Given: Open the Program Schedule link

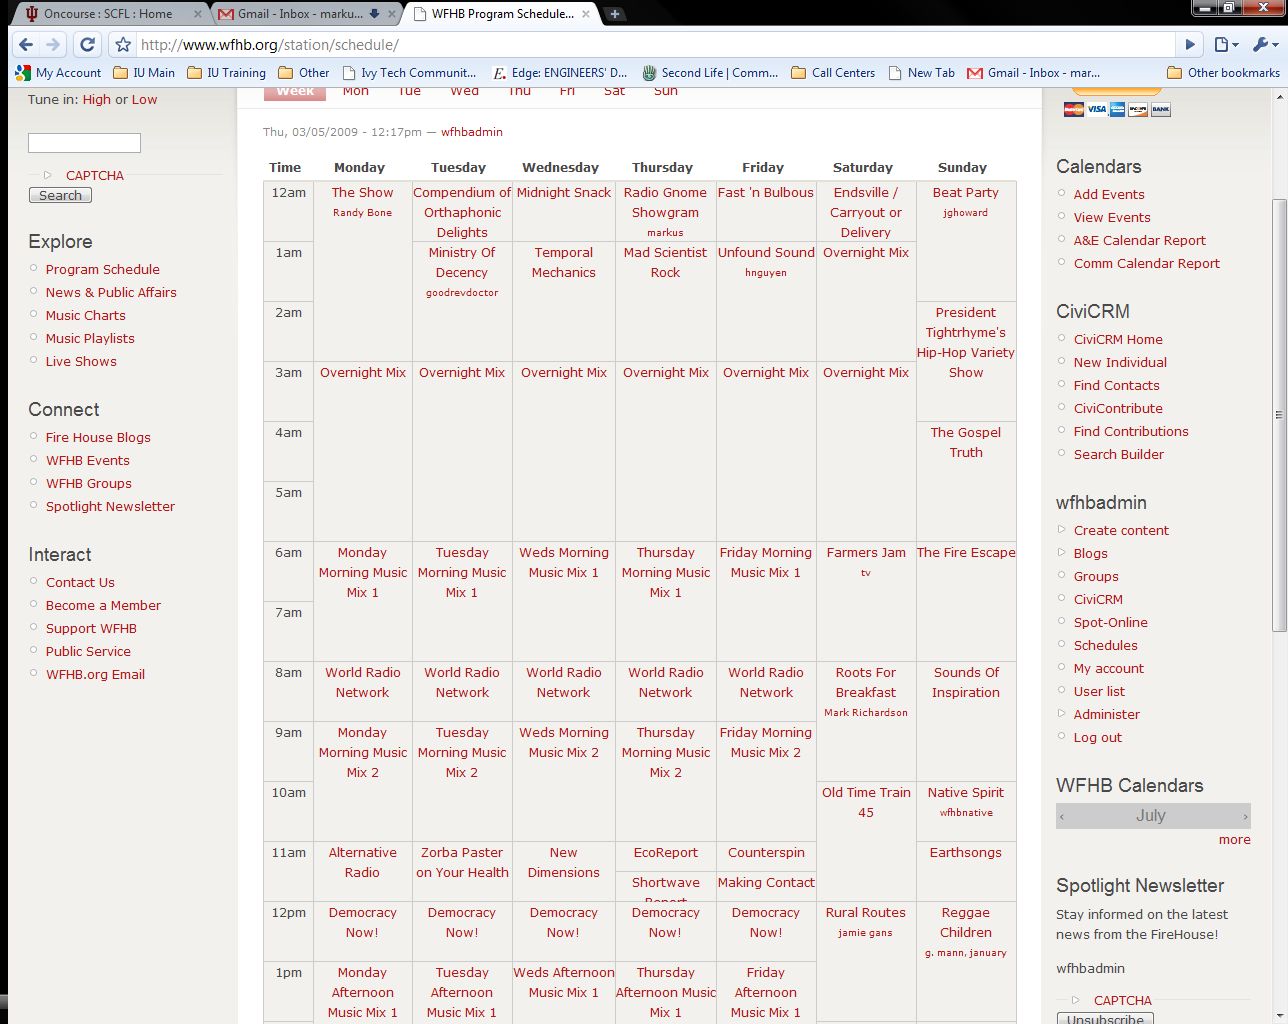Looking at the screenshot, I should [102, 269].
